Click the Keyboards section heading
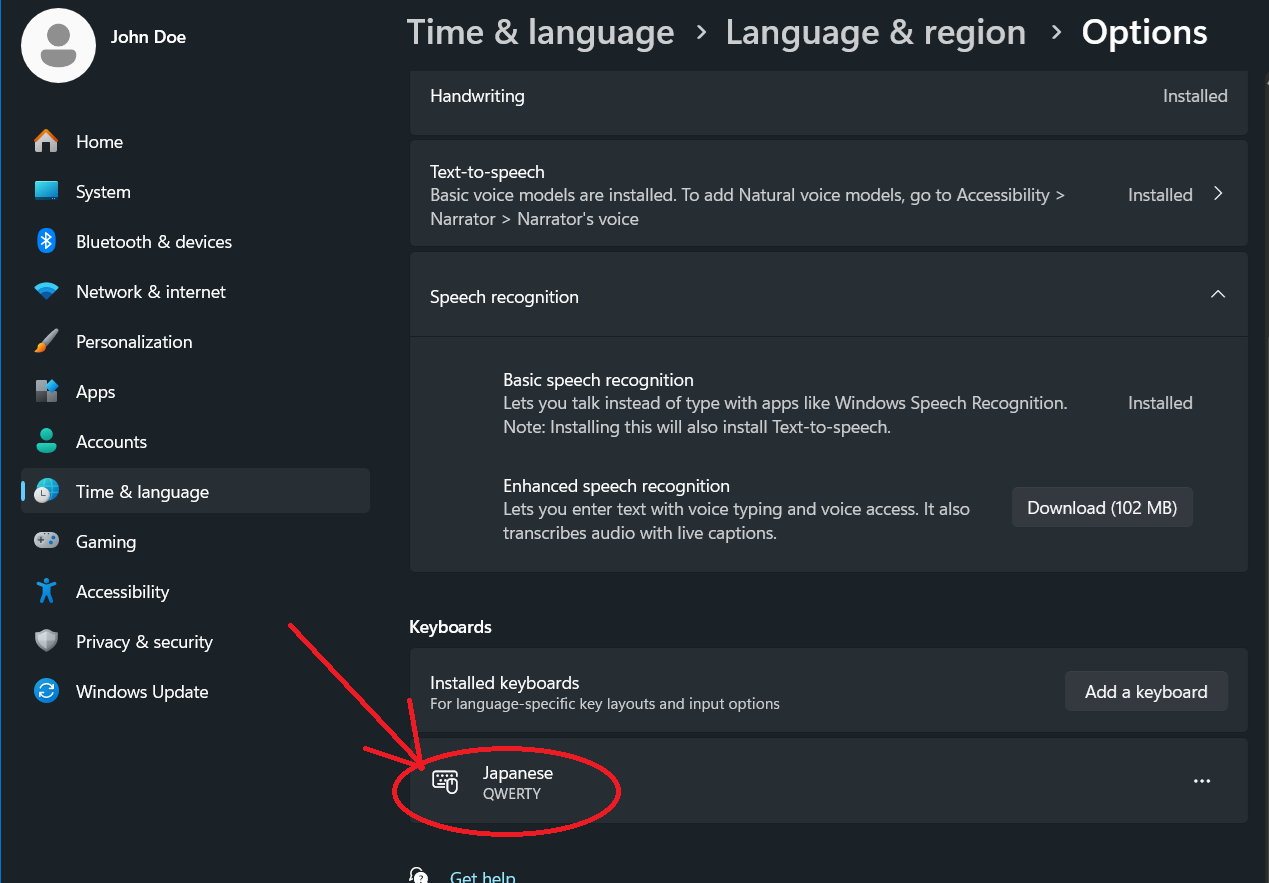The height and width of the screenshot is (883, 1269). [450, 627]
